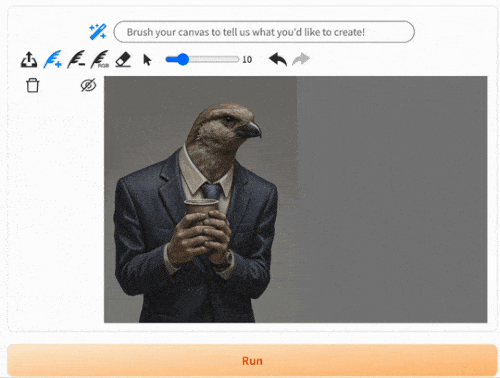Select the add brush (feather plus) tool
This screenshot has width=500, height=378.
53,59
